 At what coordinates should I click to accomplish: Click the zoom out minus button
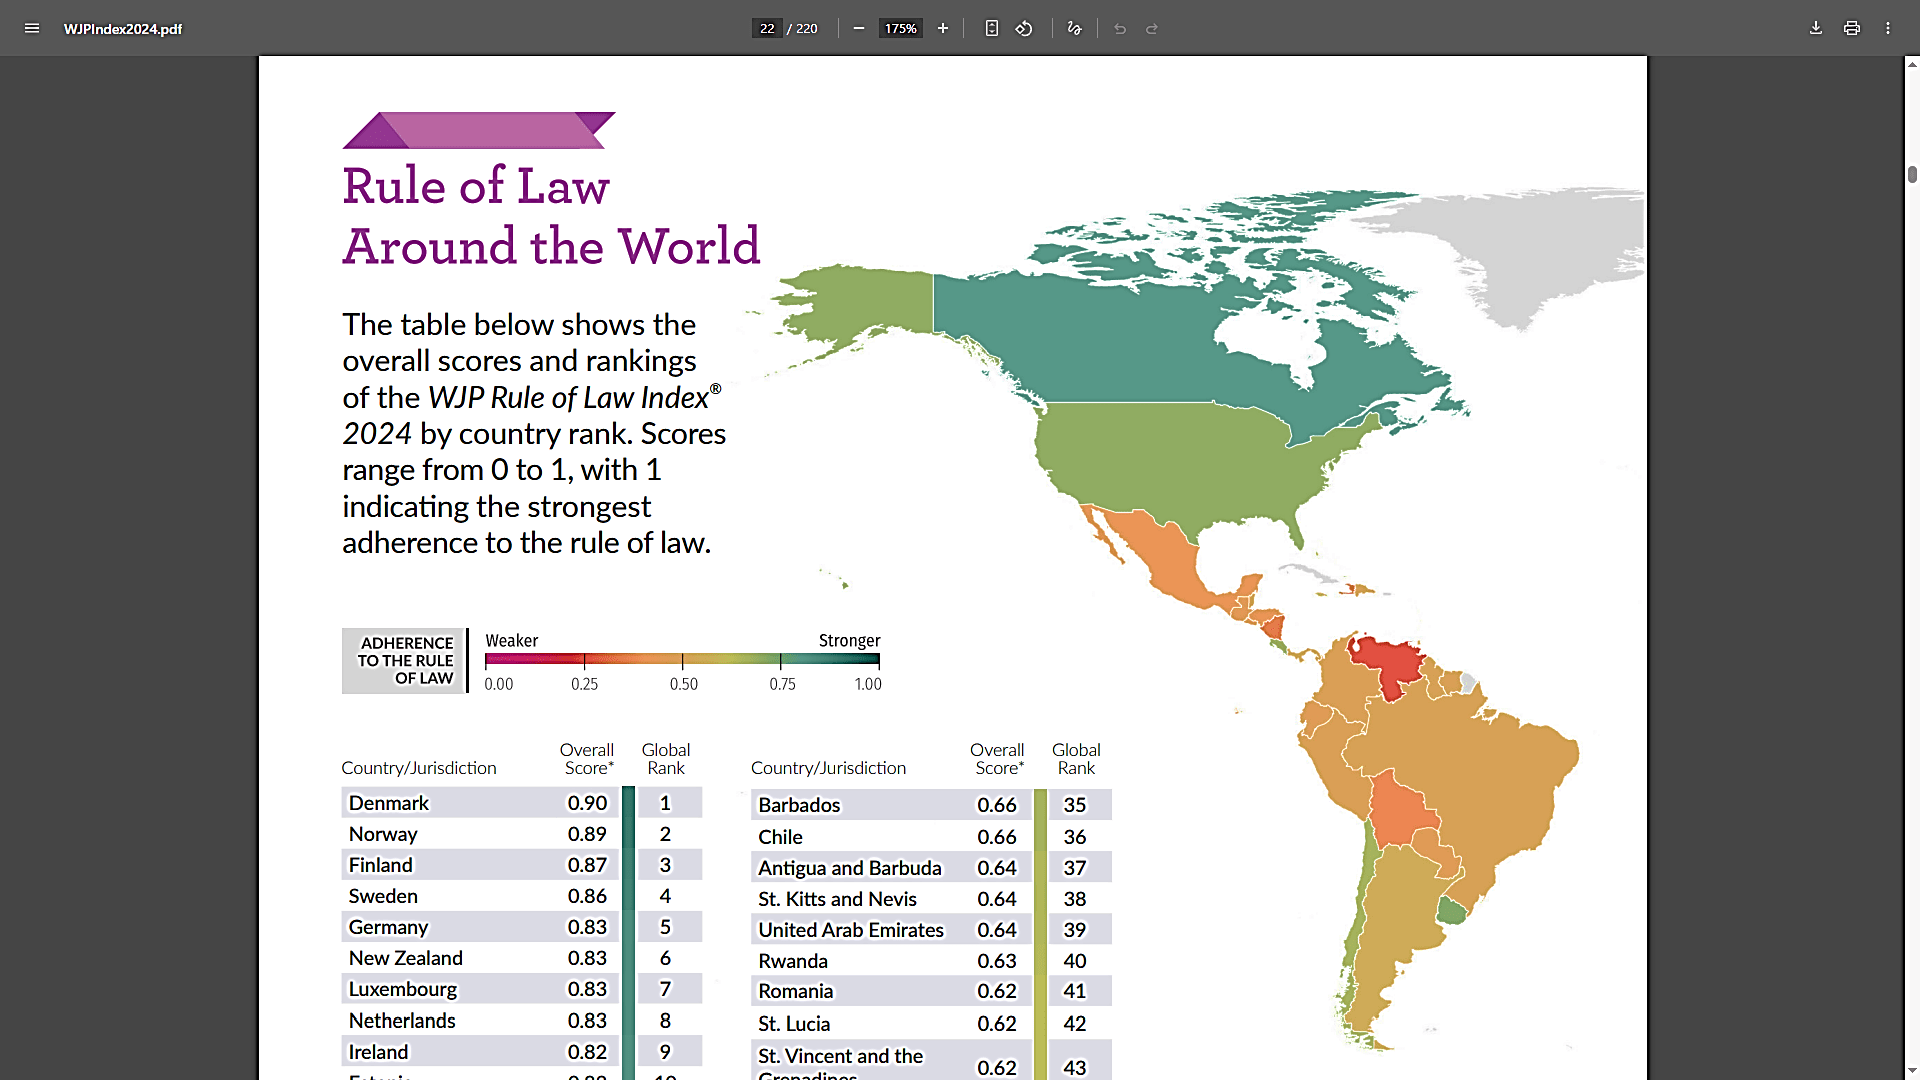pos(858,28)
